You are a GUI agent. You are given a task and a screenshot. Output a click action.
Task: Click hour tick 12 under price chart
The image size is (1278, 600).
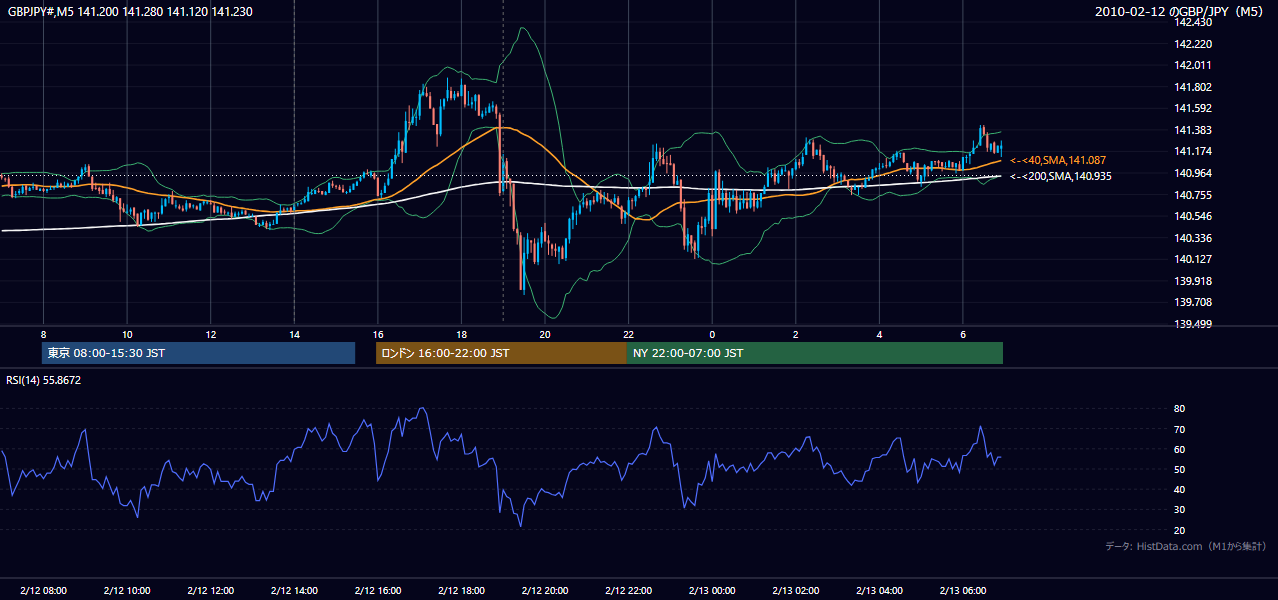coord(210,334)
